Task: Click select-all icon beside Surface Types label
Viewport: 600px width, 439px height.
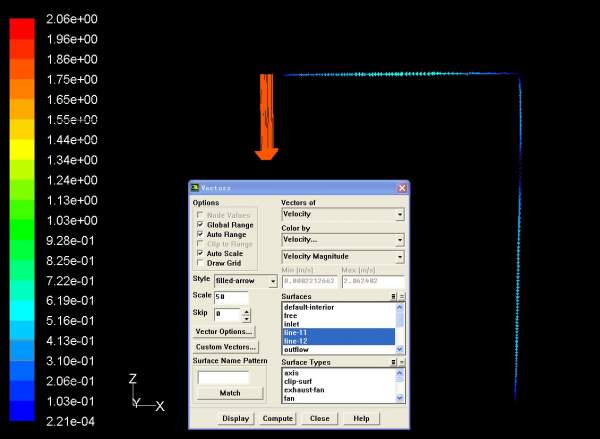Action: pos(393,362)
